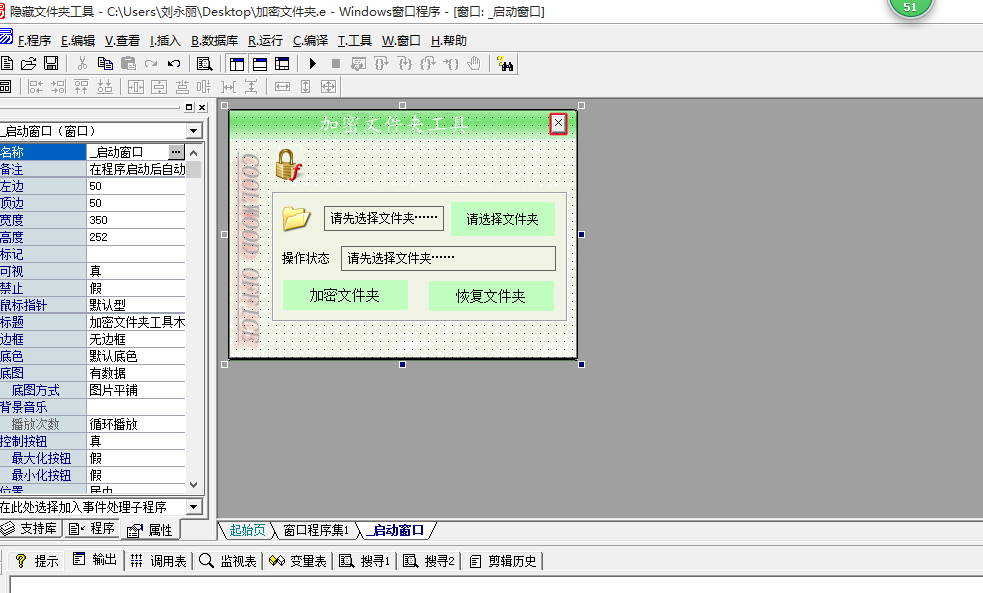Open the W.窗口 menu
This screenshot has height=593, width=983.
(x=401, y=41)
